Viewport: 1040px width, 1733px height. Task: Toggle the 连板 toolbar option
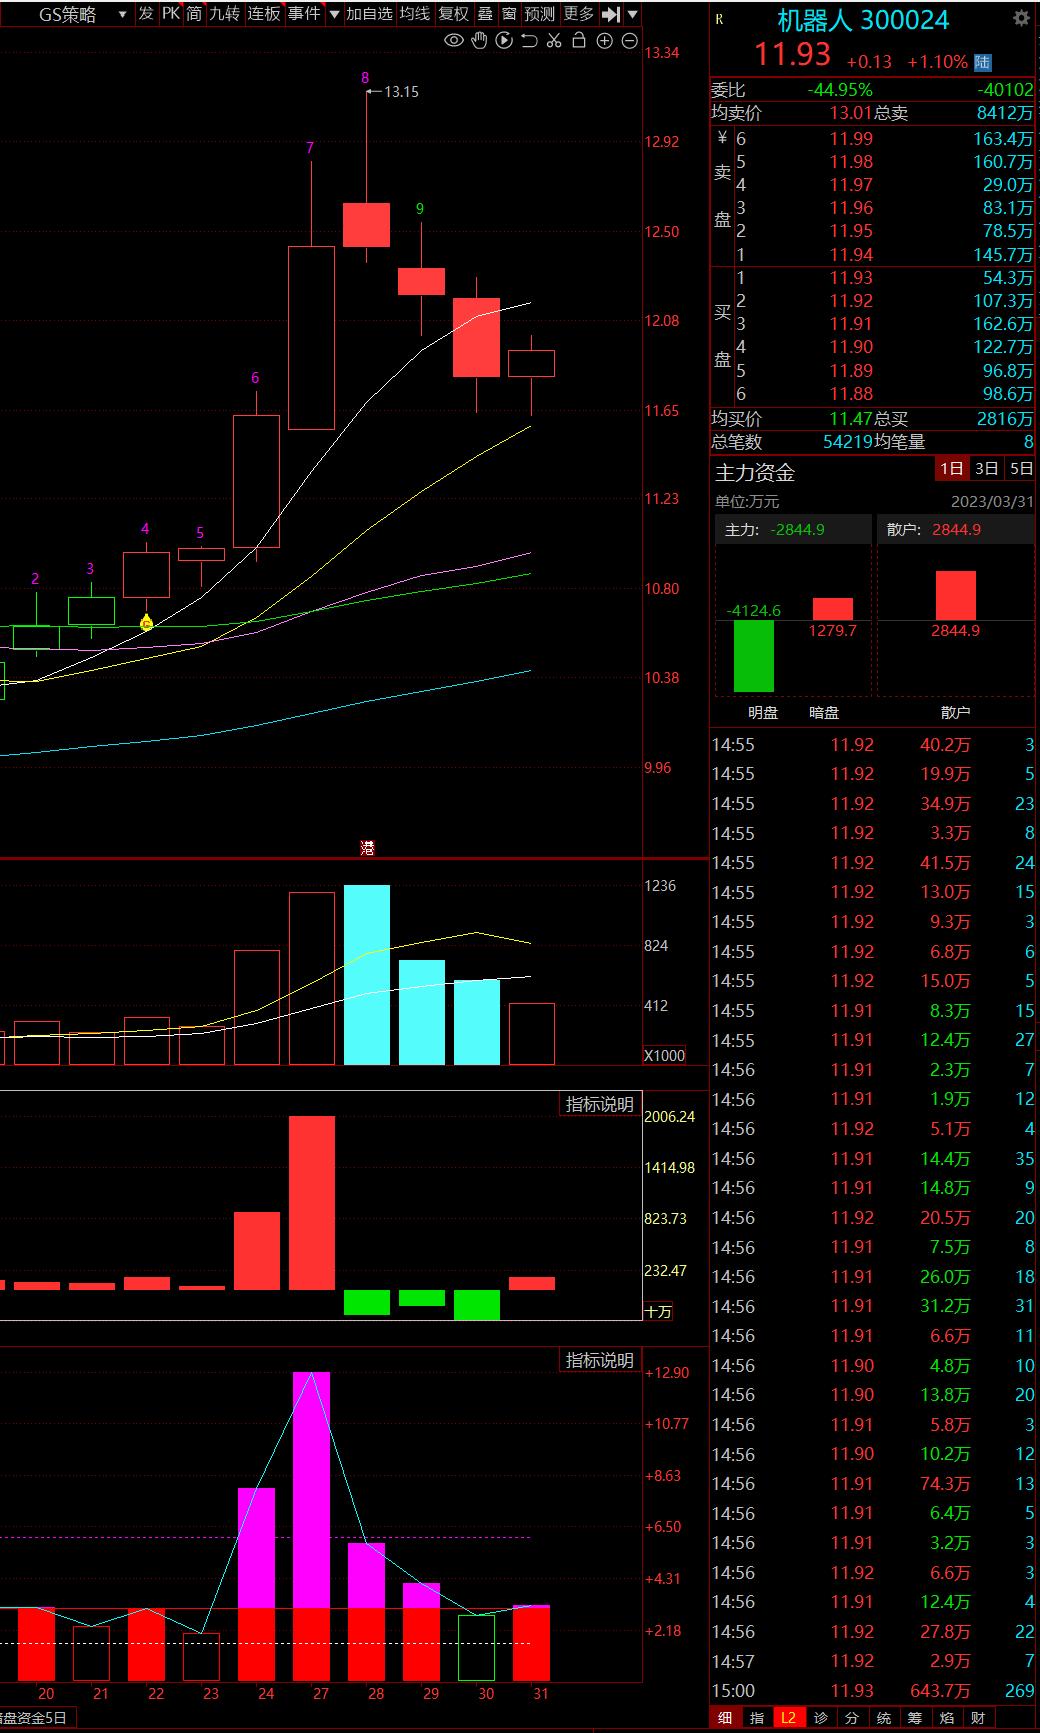(x=264, y=14)
